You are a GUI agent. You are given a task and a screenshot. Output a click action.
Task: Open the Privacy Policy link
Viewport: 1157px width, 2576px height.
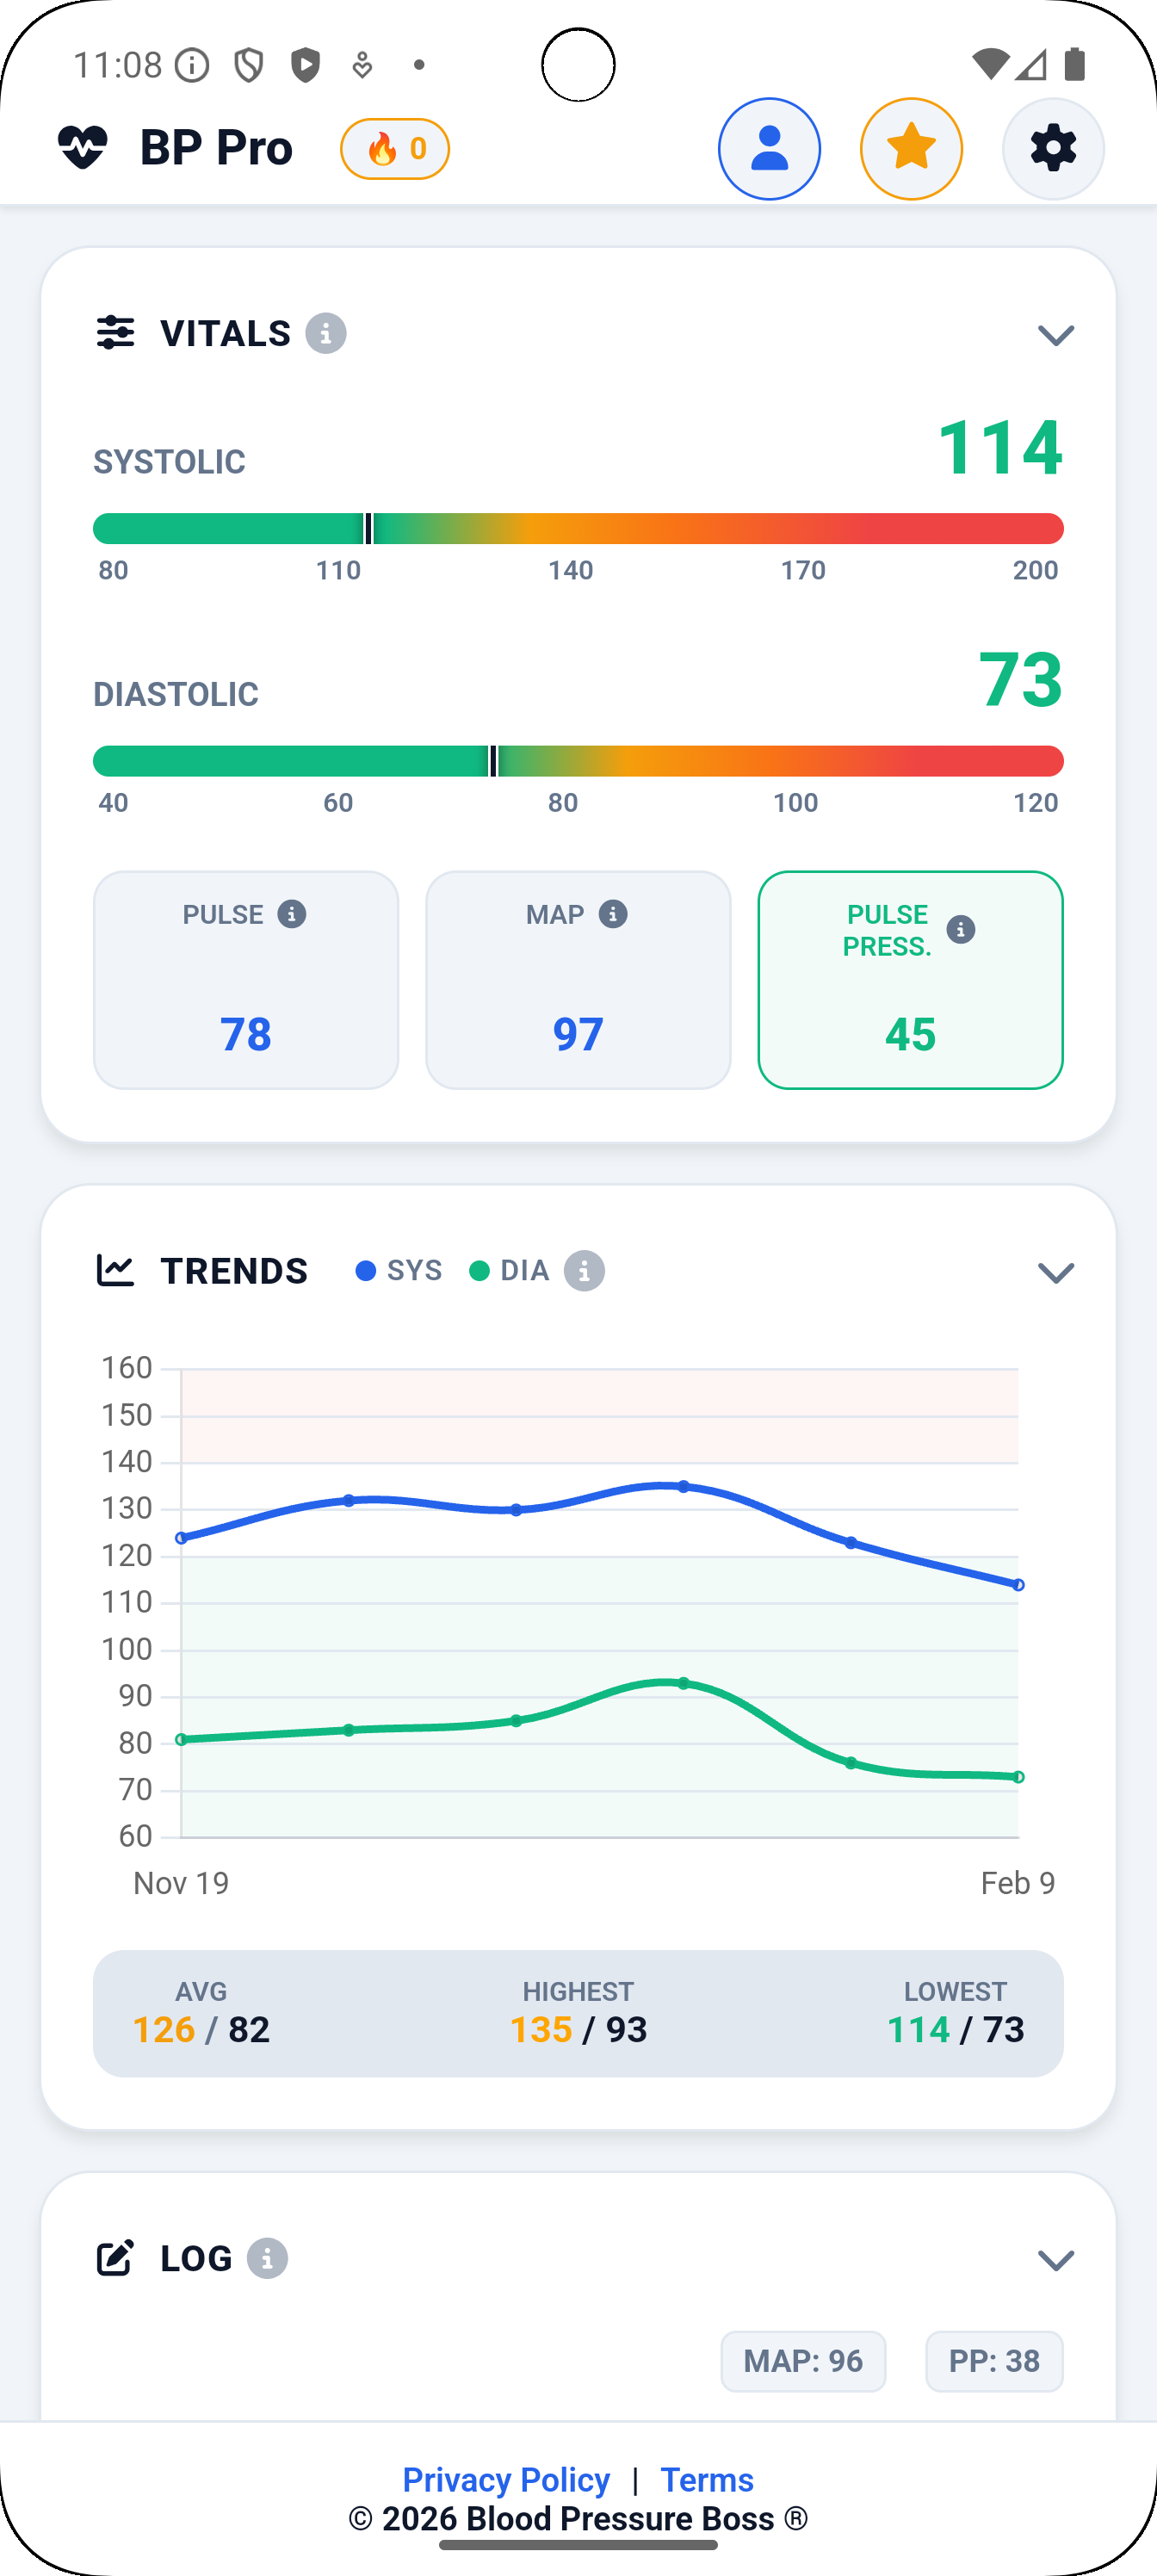505,2480
